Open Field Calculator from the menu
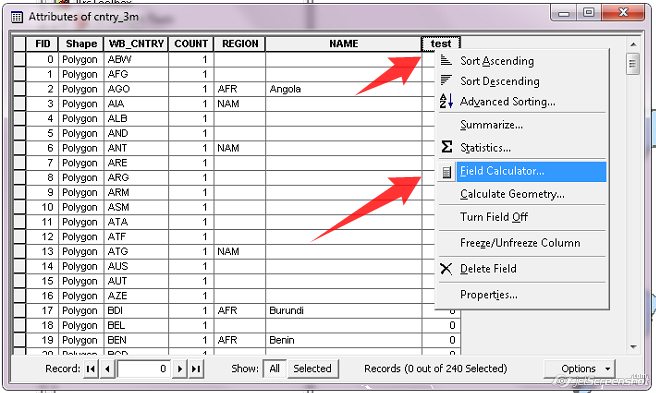Image resolution: width=656 pixels, height=393 pixels. pyautogui.click(x=522, y=171)
